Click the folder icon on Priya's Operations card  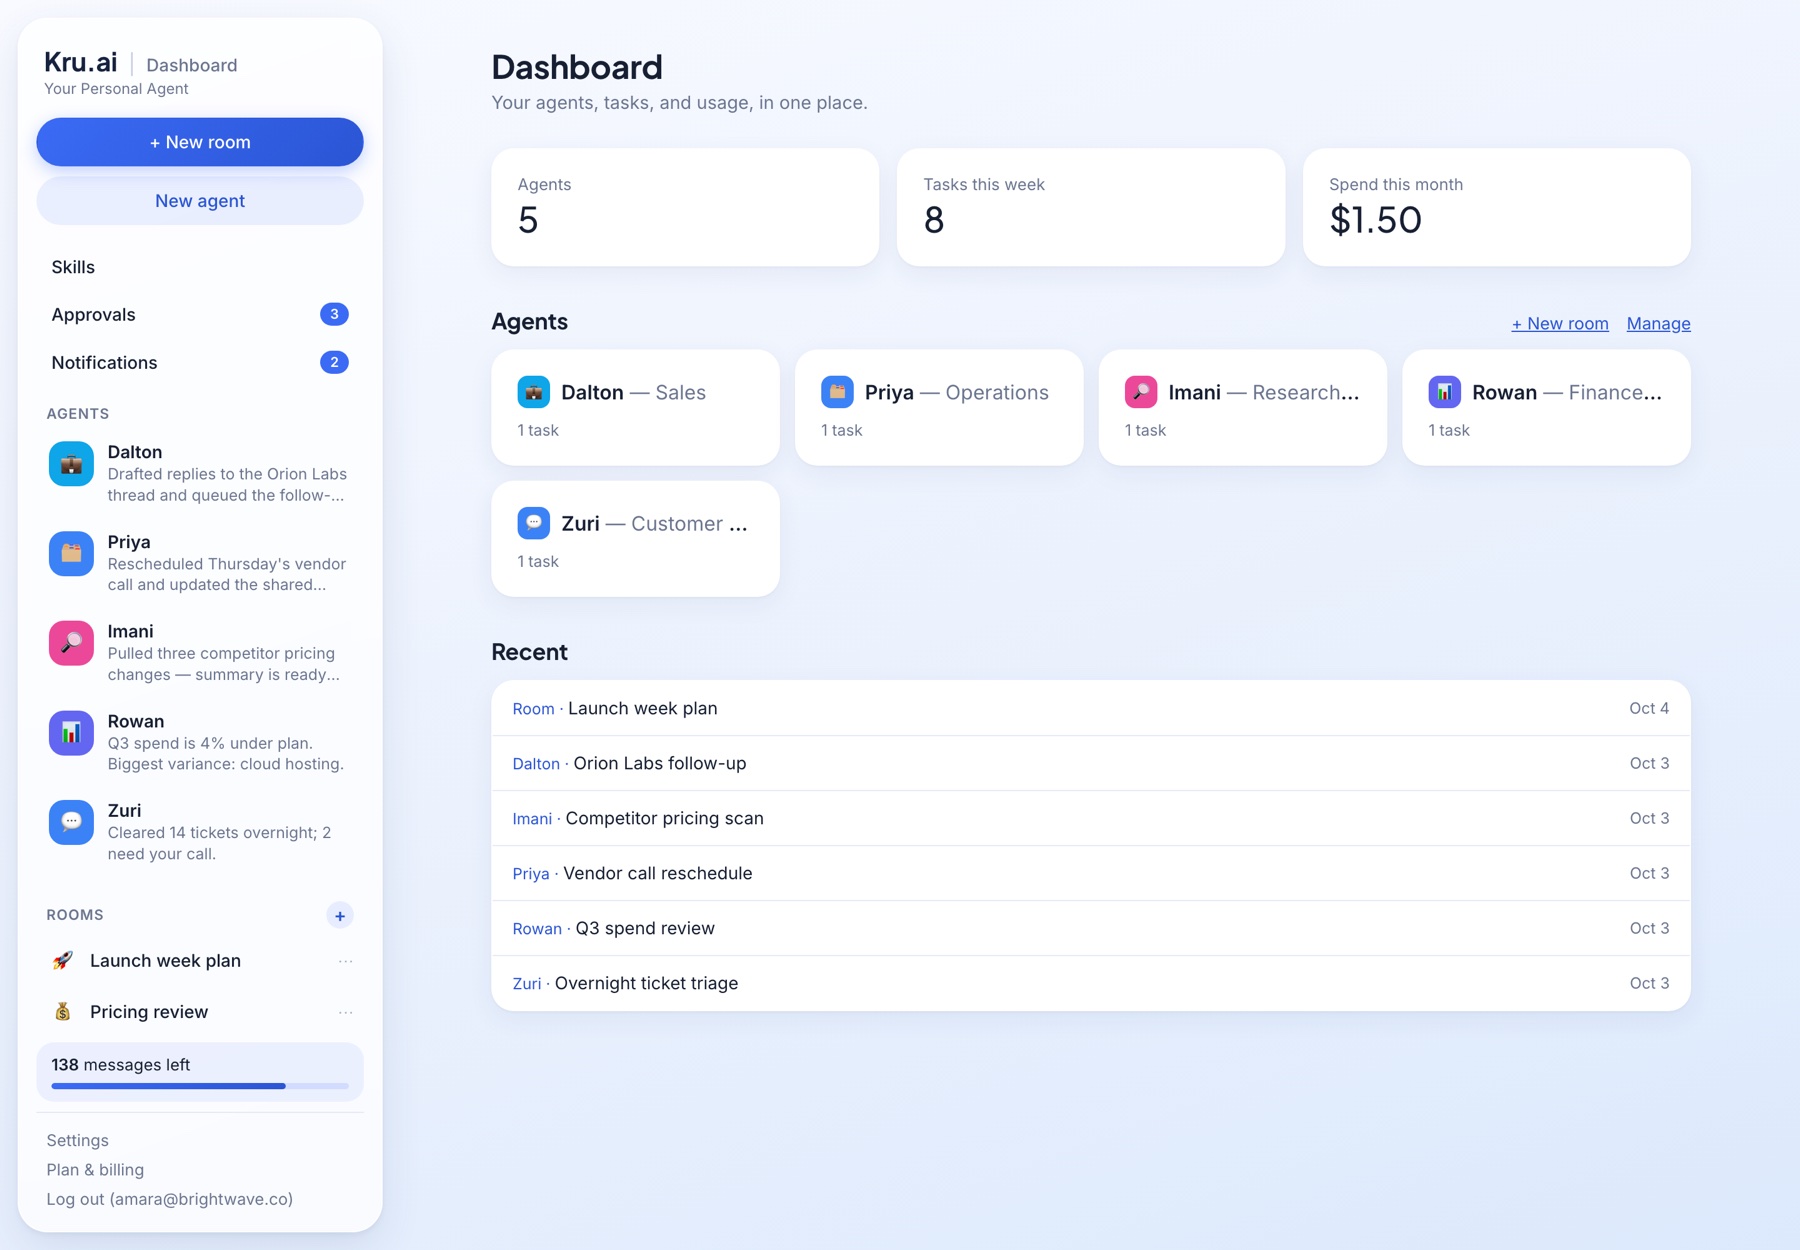click(837, 392)
